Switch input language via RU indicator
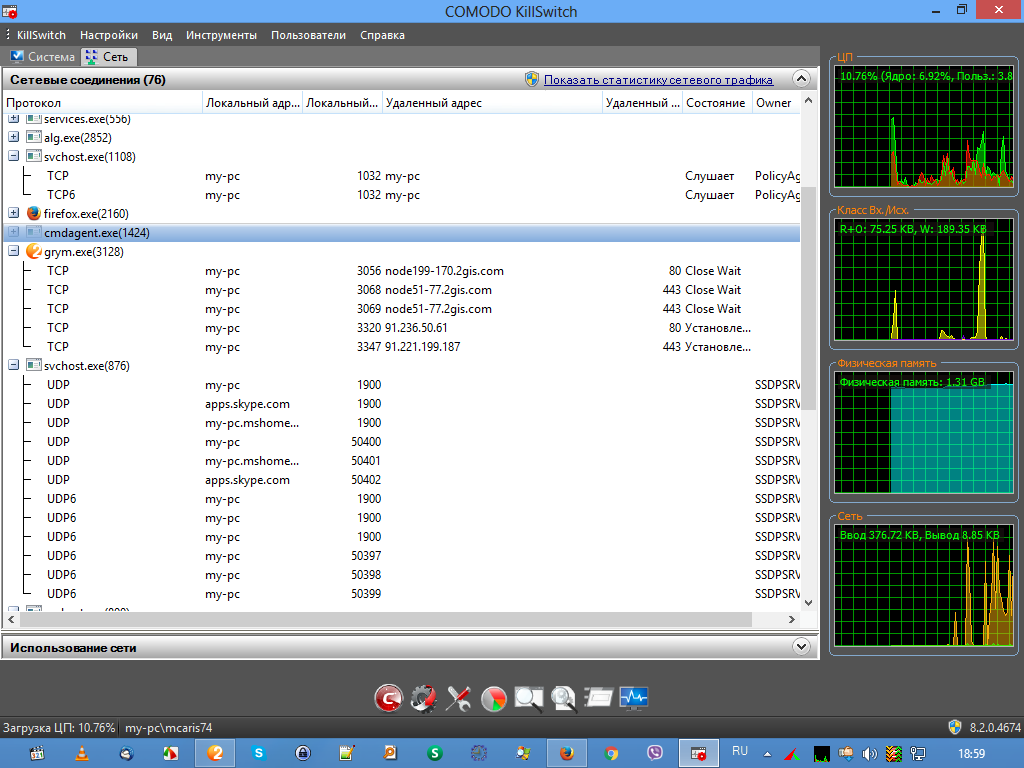 pos(740,751)
